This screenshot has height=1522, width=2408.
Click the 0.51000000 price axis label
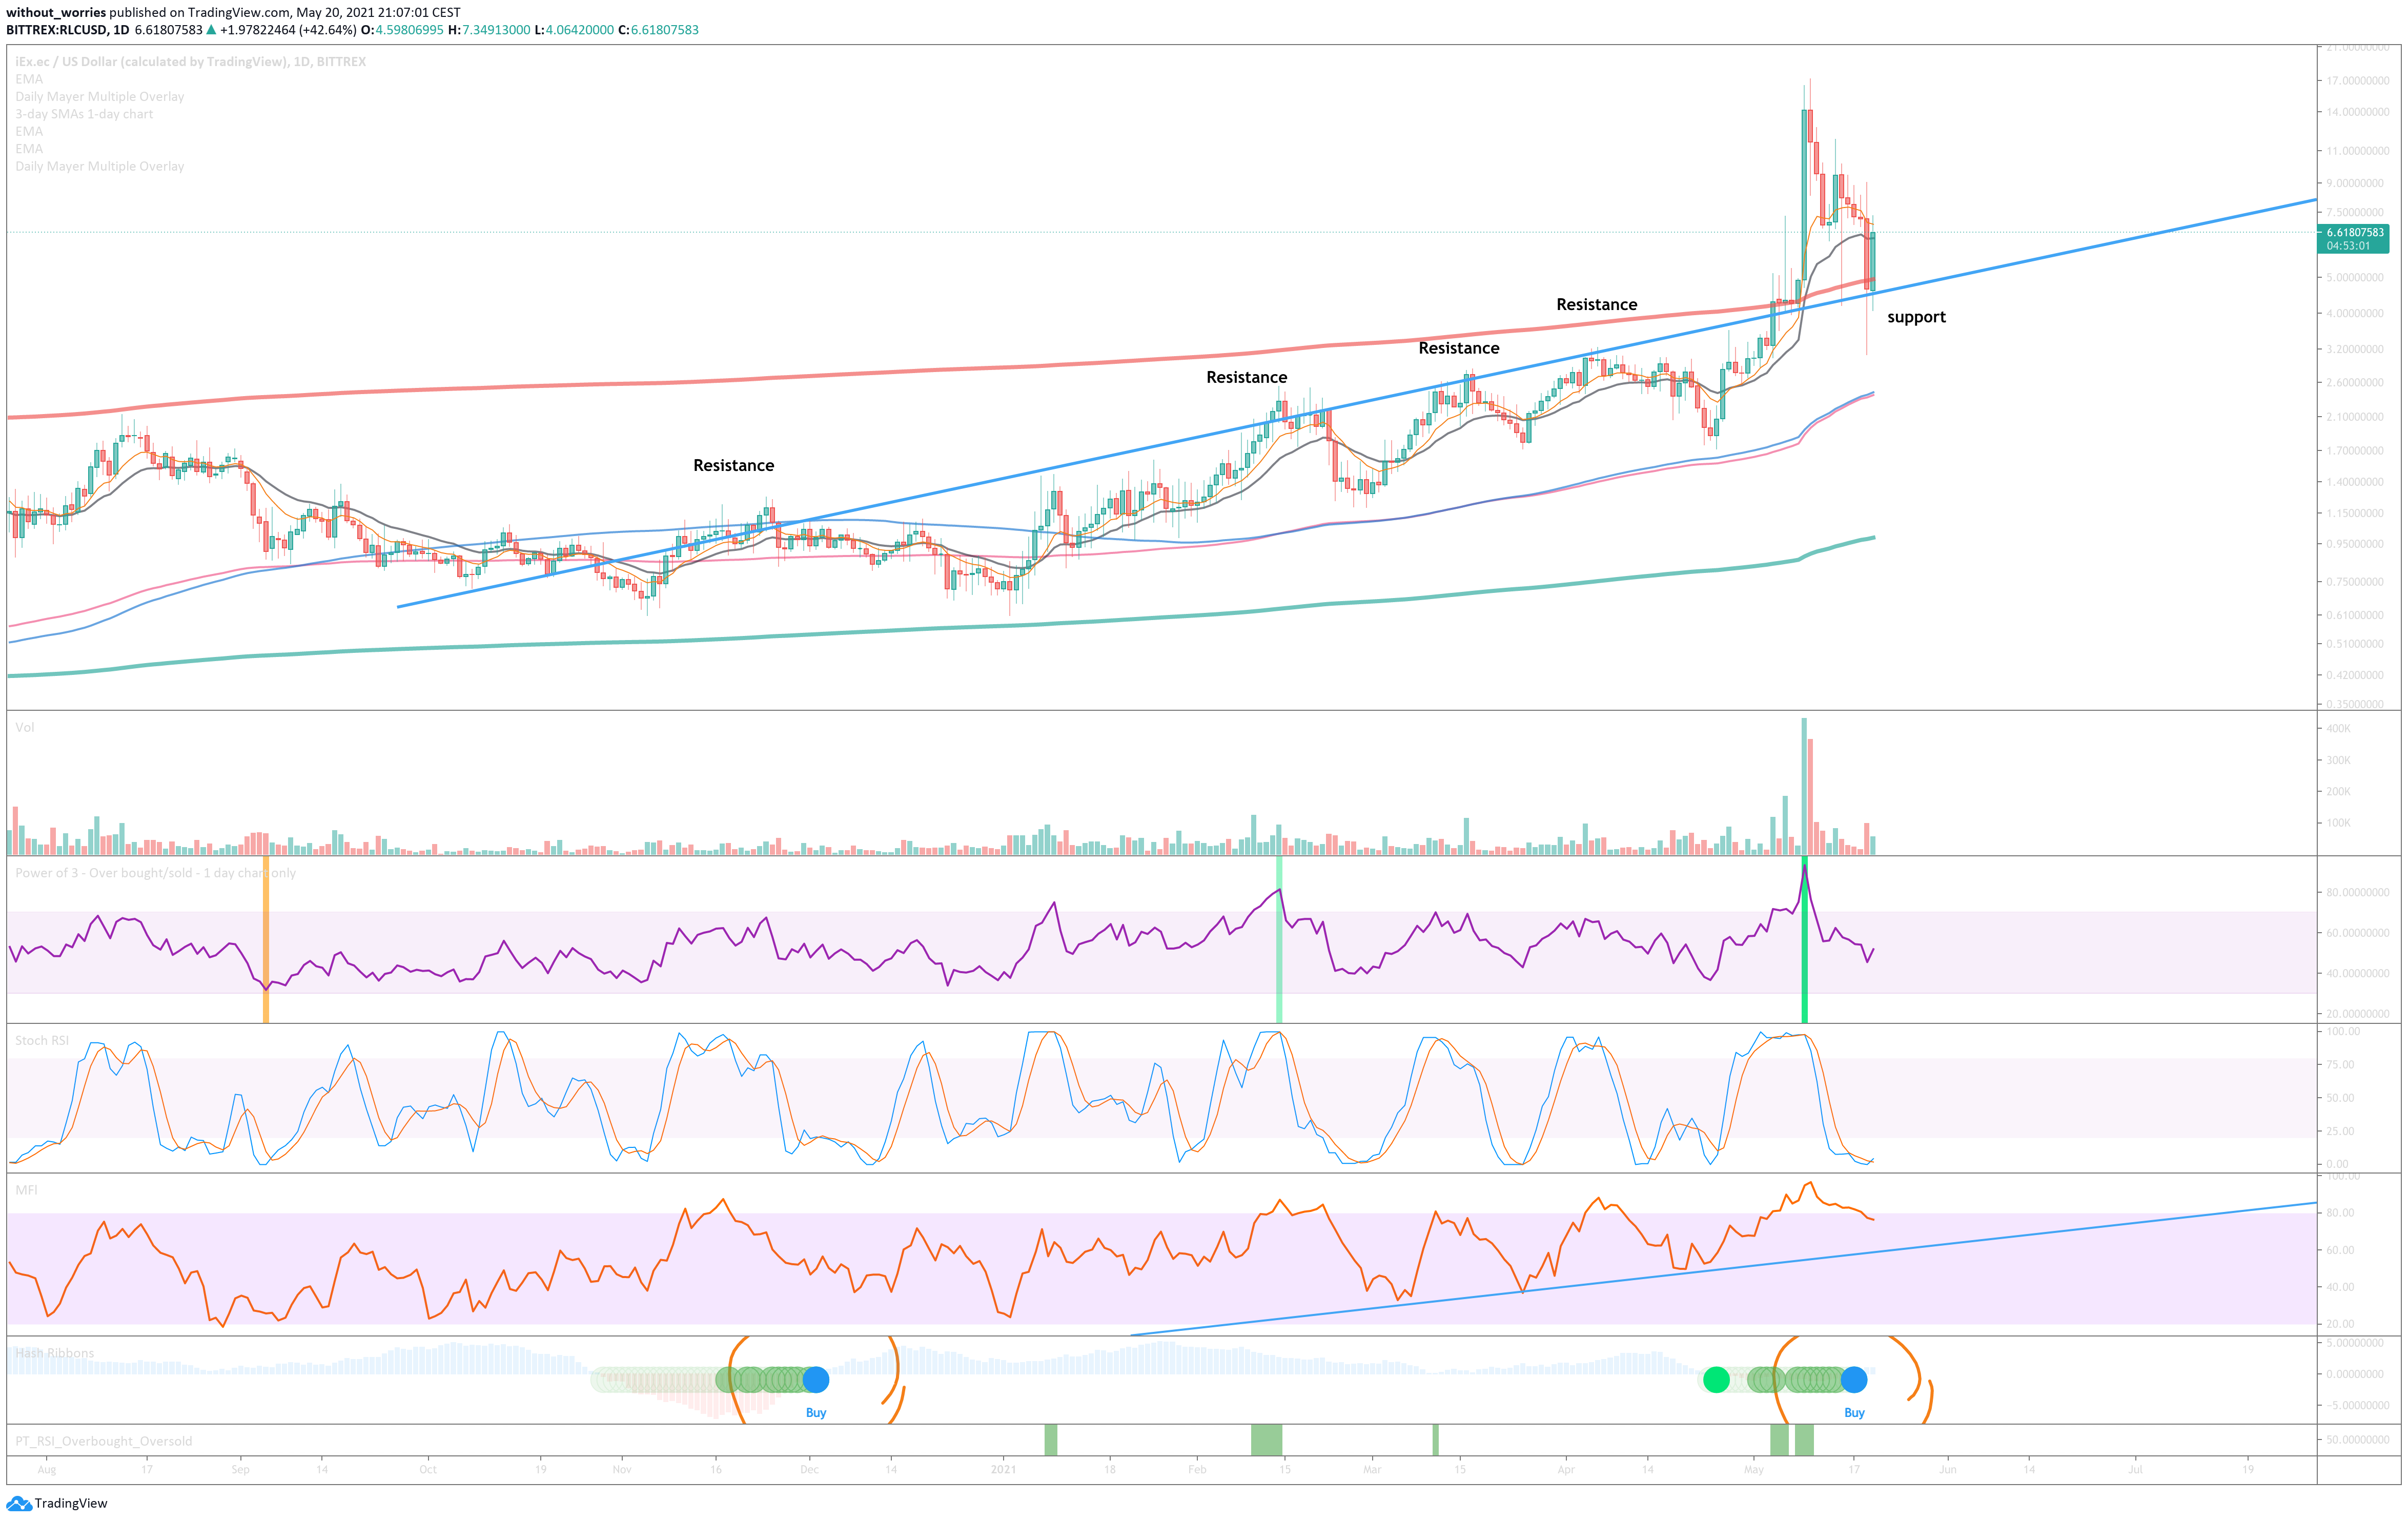pos(2355,644)
